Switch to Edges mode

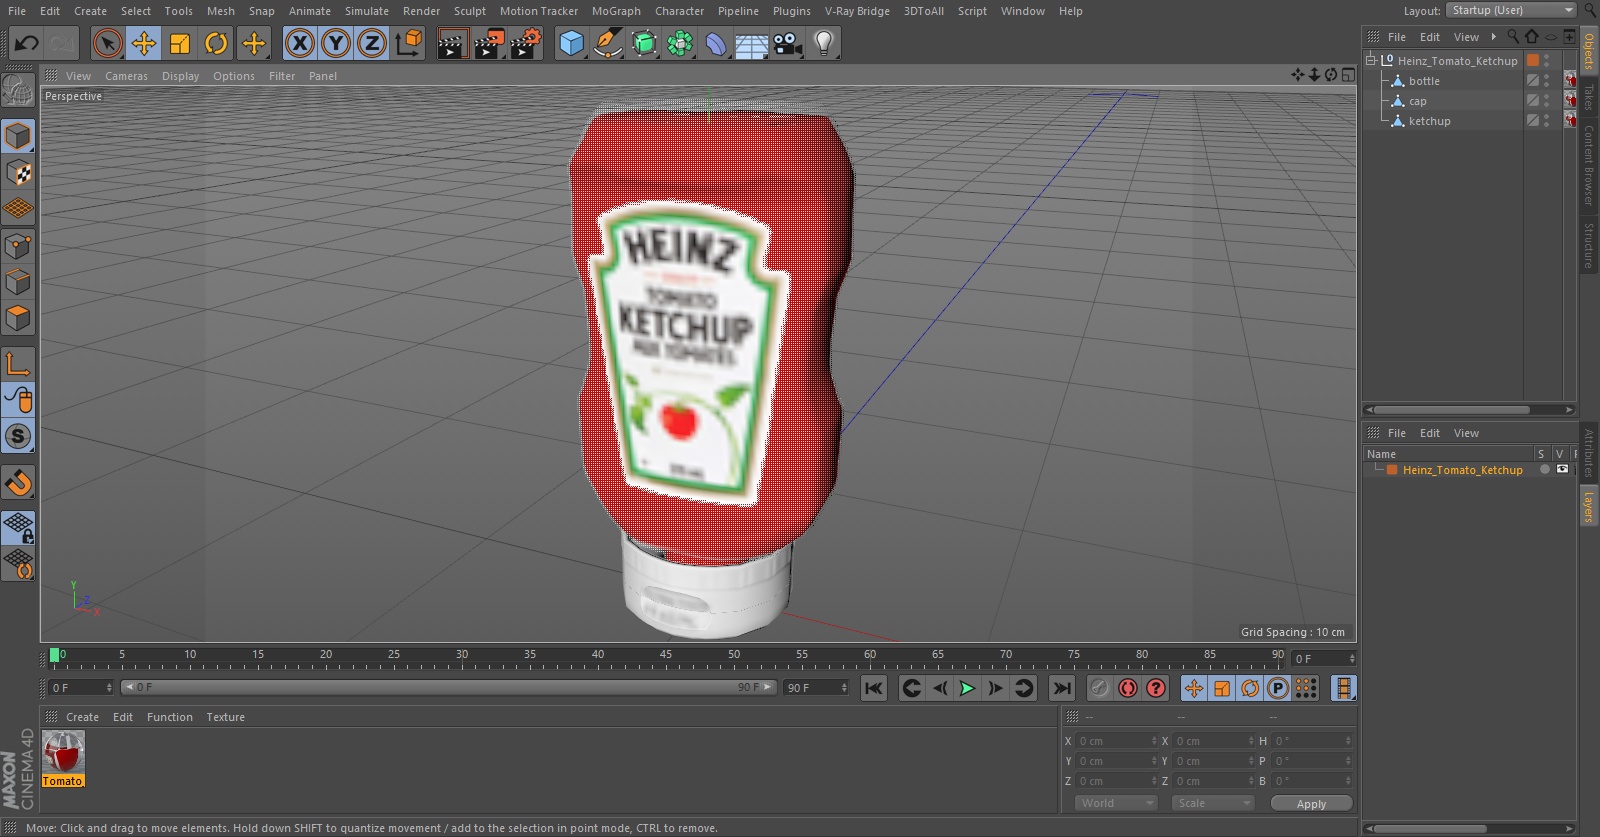tap(18, 282)
